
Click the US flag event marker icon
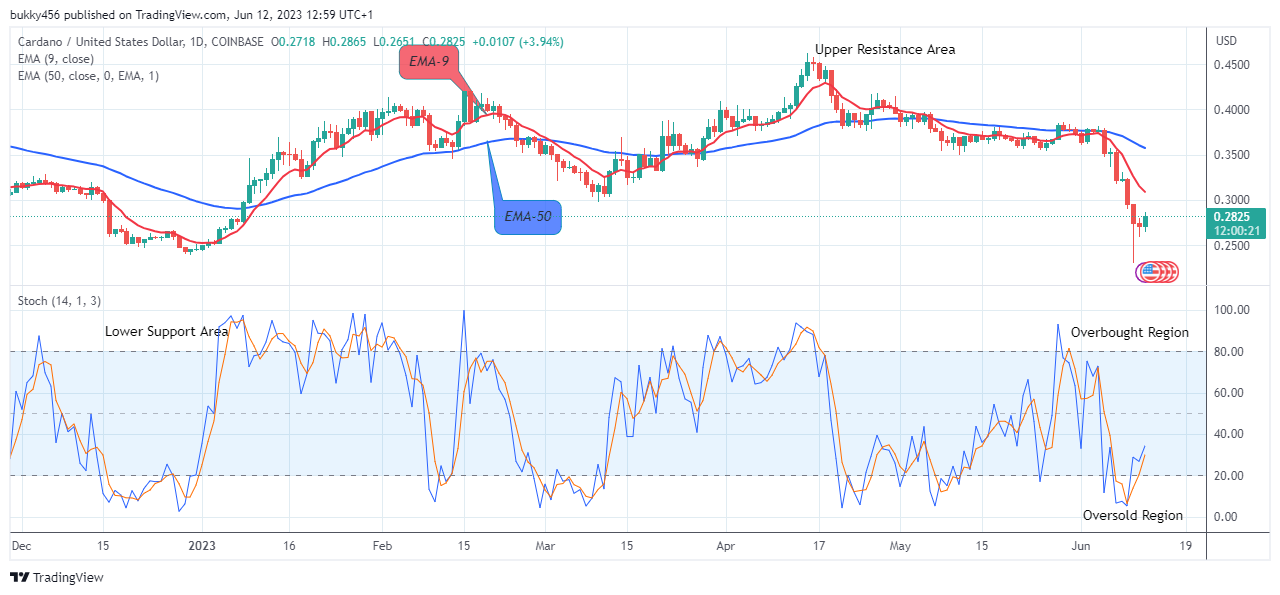(1150, 271)
